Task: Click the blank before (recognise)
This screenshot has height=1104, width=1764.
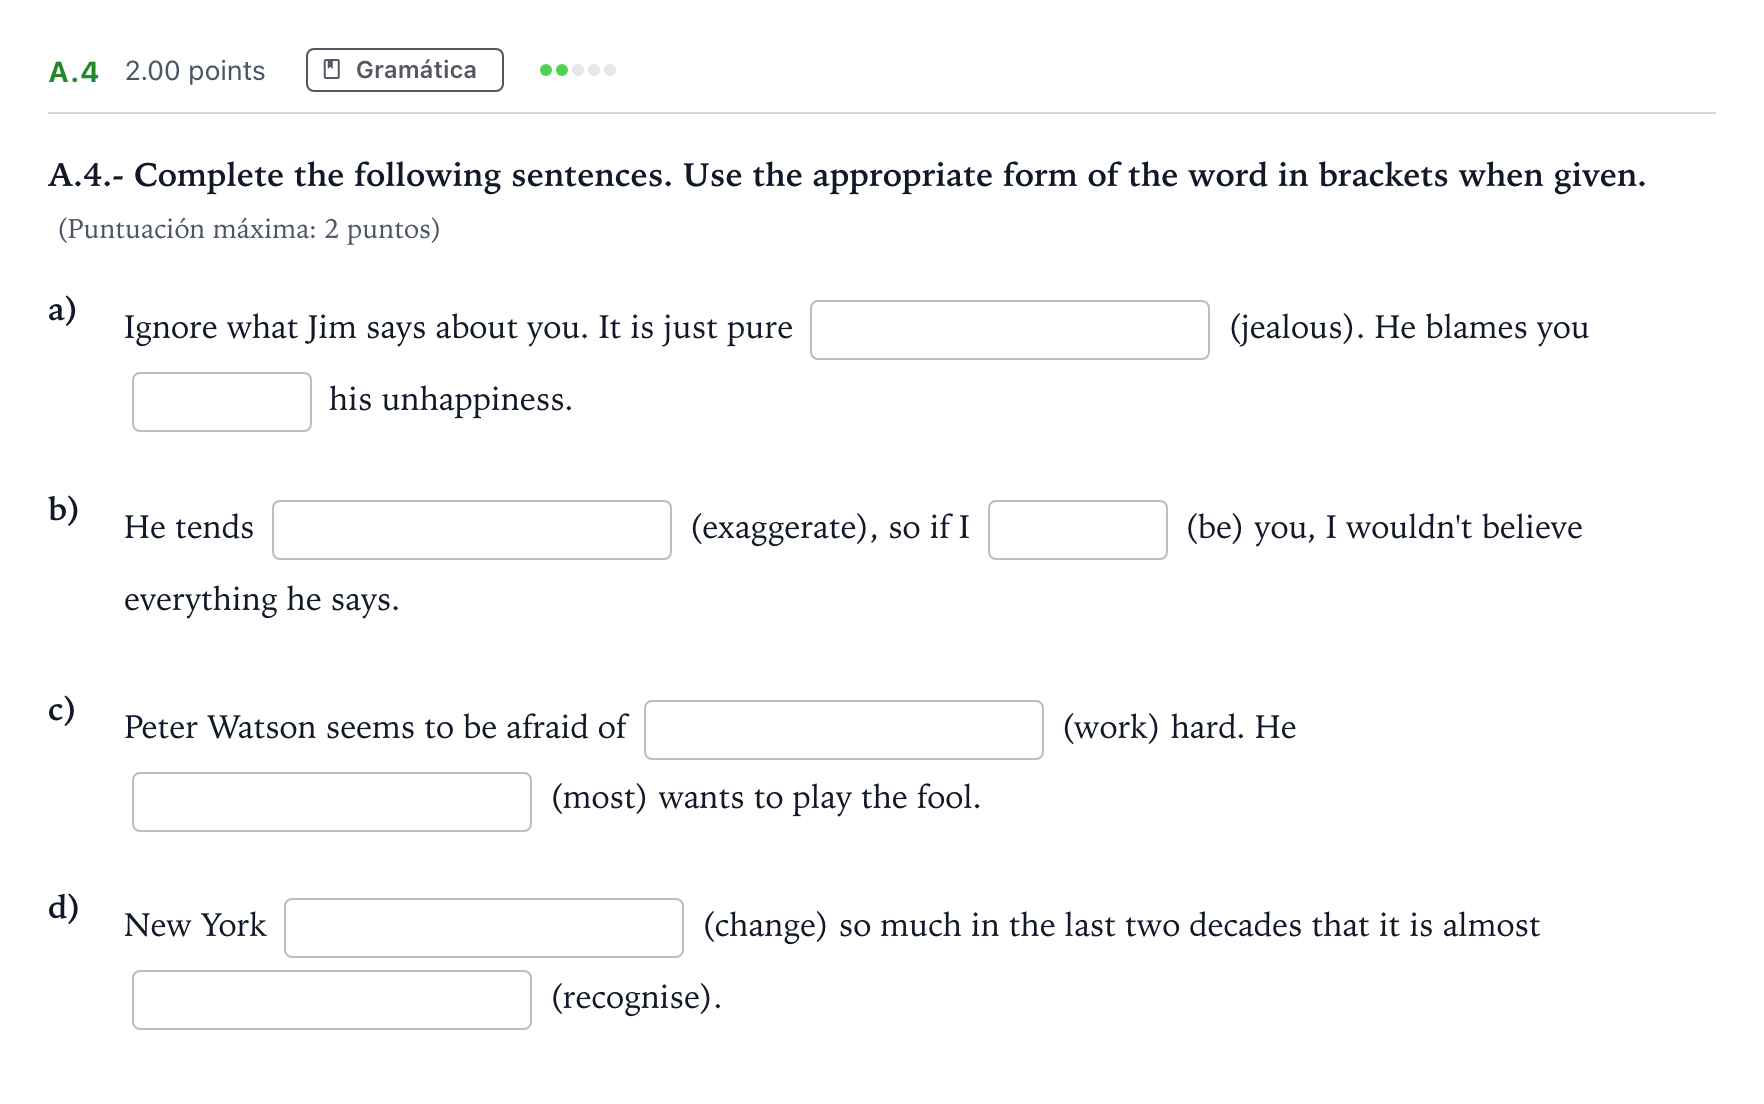Action: tap(332, 1000)
